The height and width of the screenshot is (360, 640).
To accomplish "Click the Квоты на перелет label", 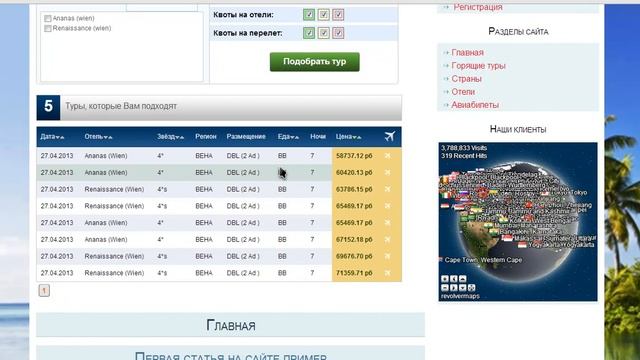I will coord(248,33).
